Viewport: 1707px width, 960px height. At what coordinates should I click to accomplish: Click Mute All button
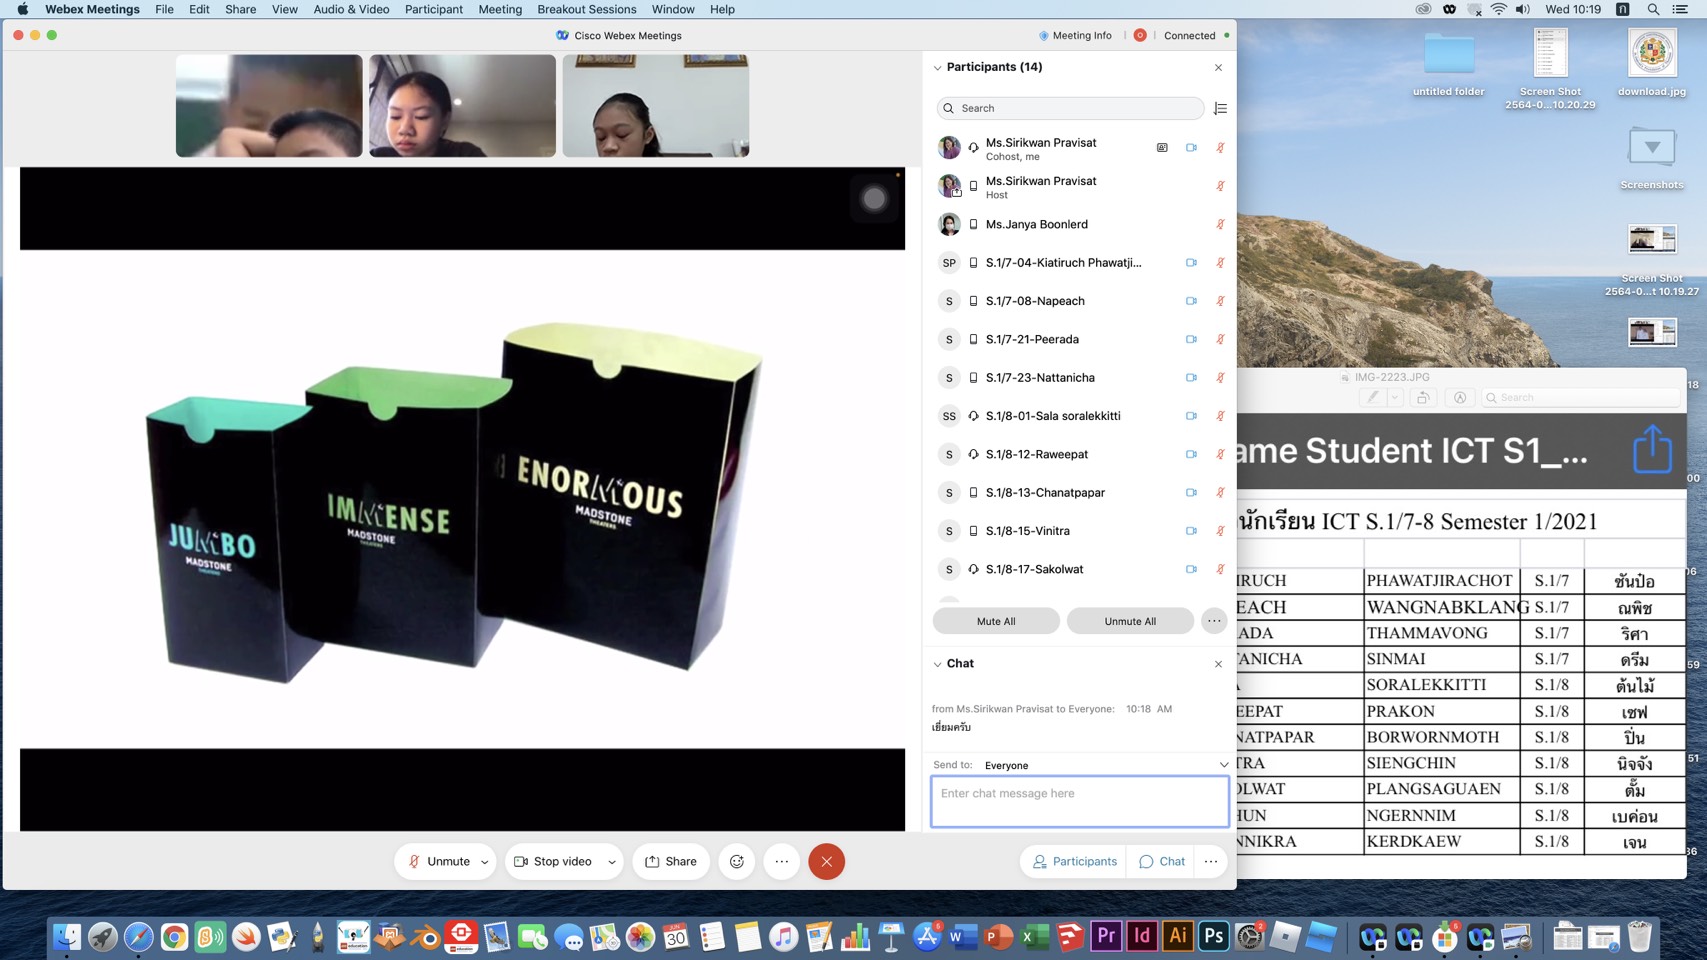coord(996,621)
